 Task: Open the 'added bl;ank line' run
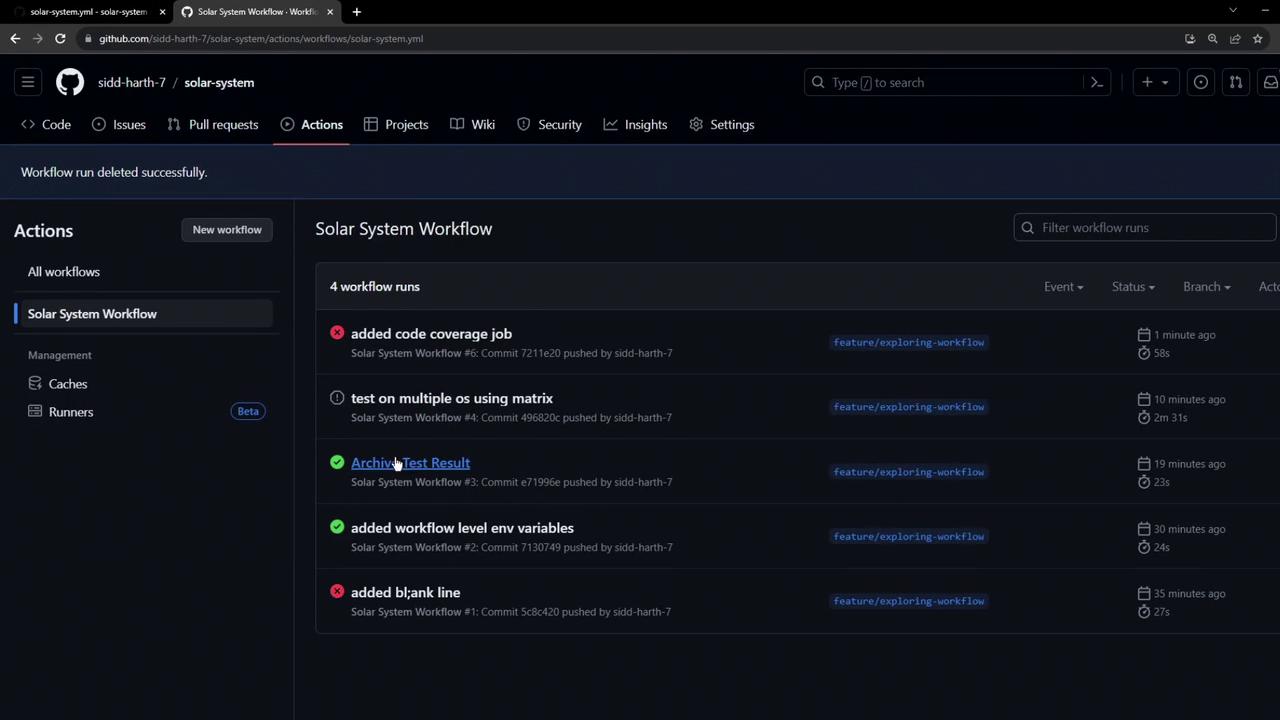click(405, 592)
